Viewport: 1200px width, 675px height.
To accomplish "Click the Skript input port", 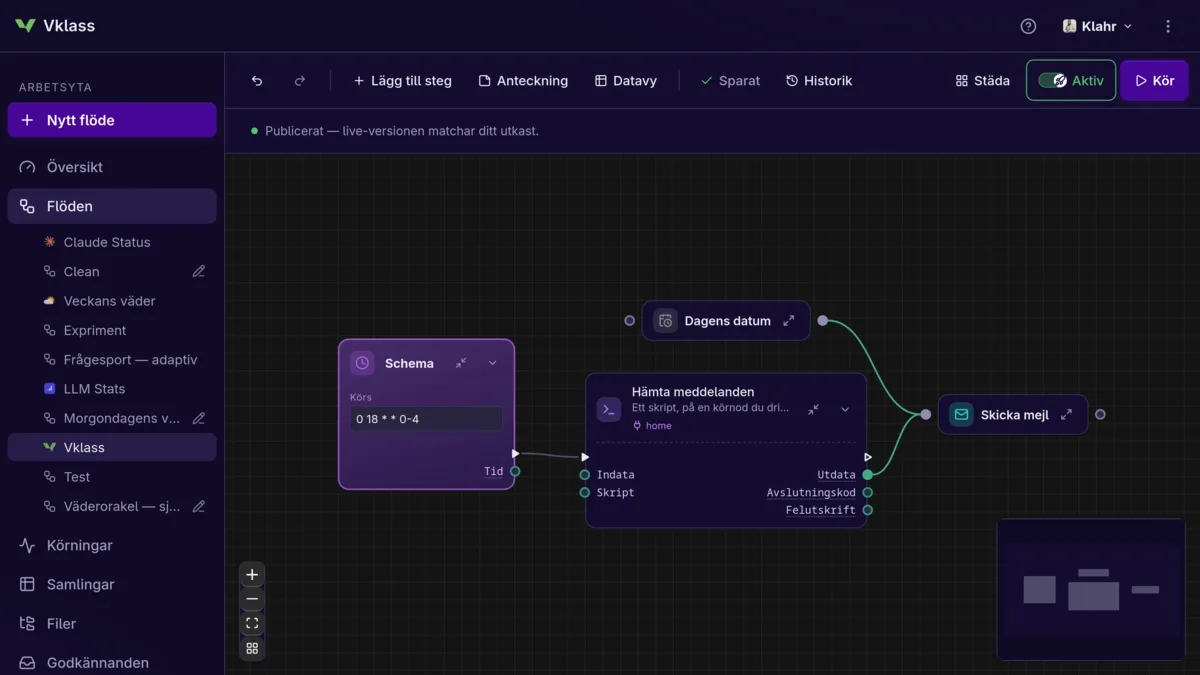I will [585, 492].
